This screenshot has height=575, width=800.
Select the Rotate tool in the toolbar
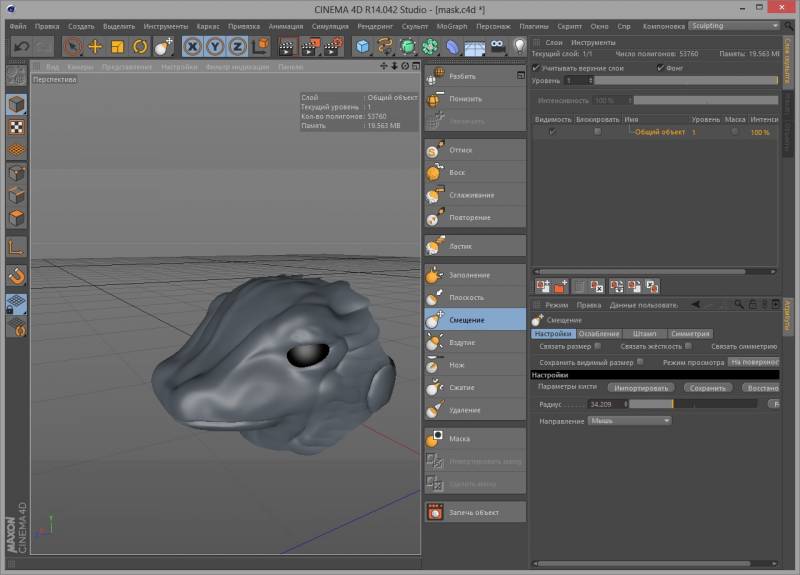(140, 47)
